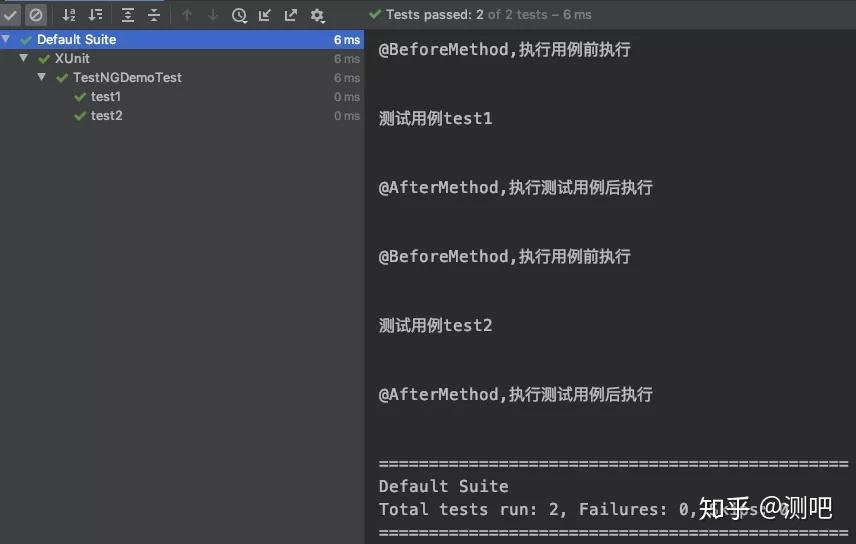
Task: Click the green checkmark beside test2
Action: tap(80, 116)
